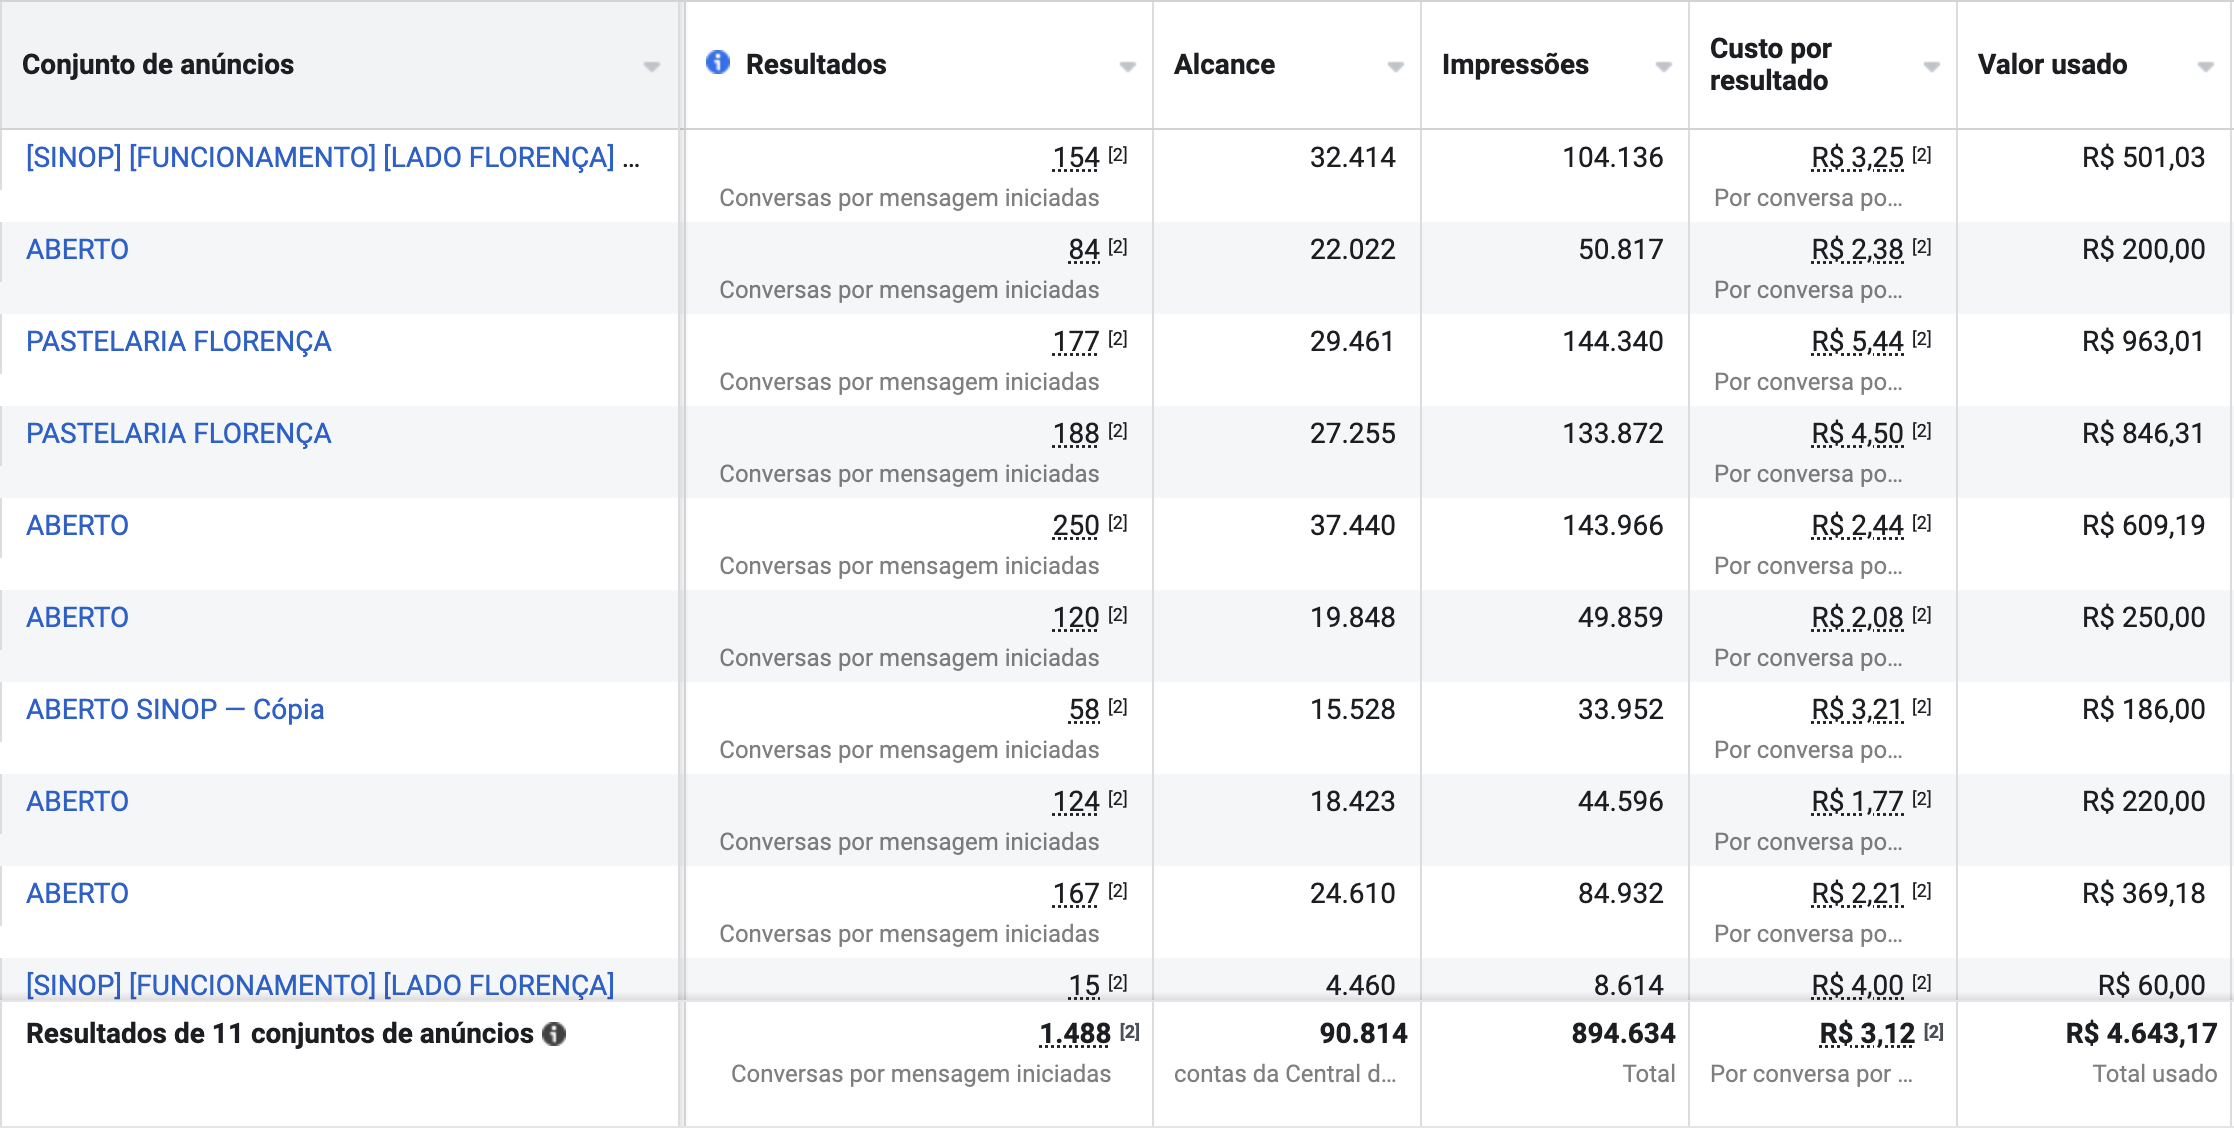
Task: Click cost per result R$ 2,44
Action: click(1857, 526)
